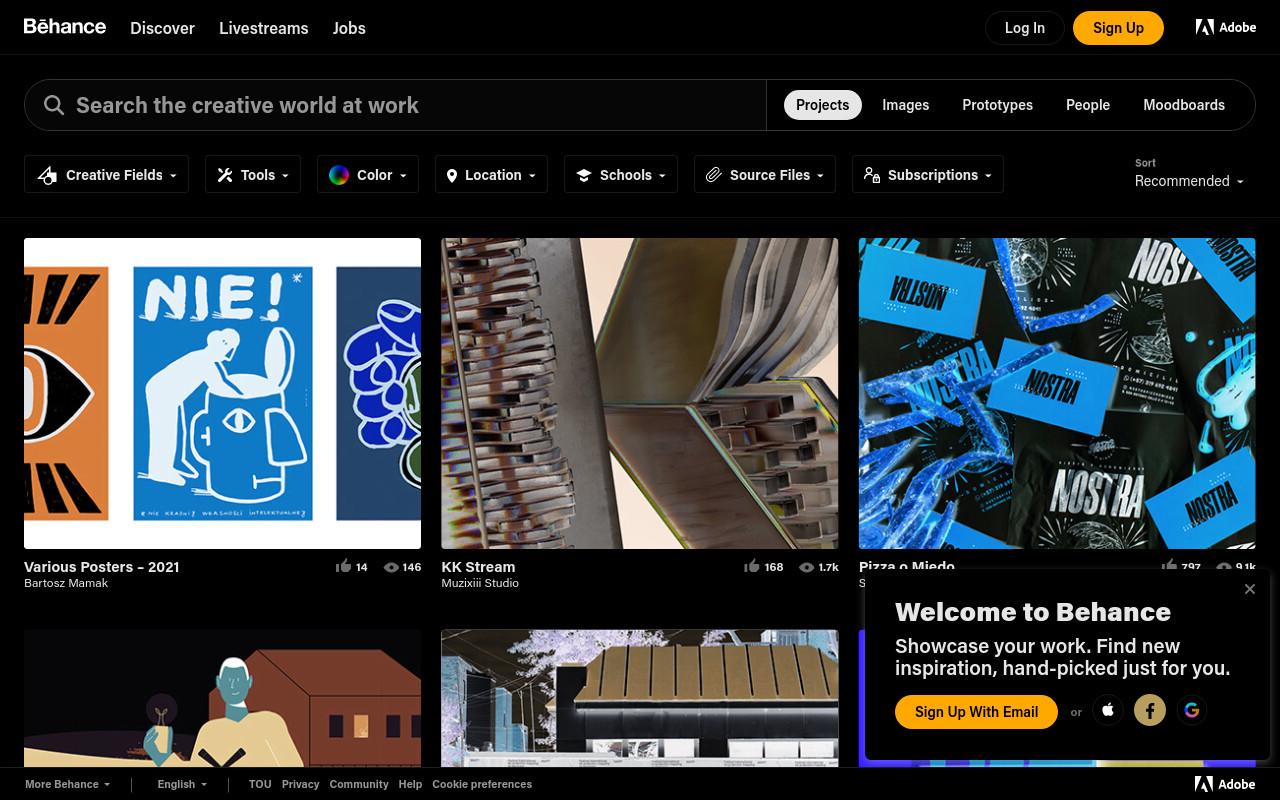Click the search magnifier icon
1280x800 pixels.
(x=54, y=105)
